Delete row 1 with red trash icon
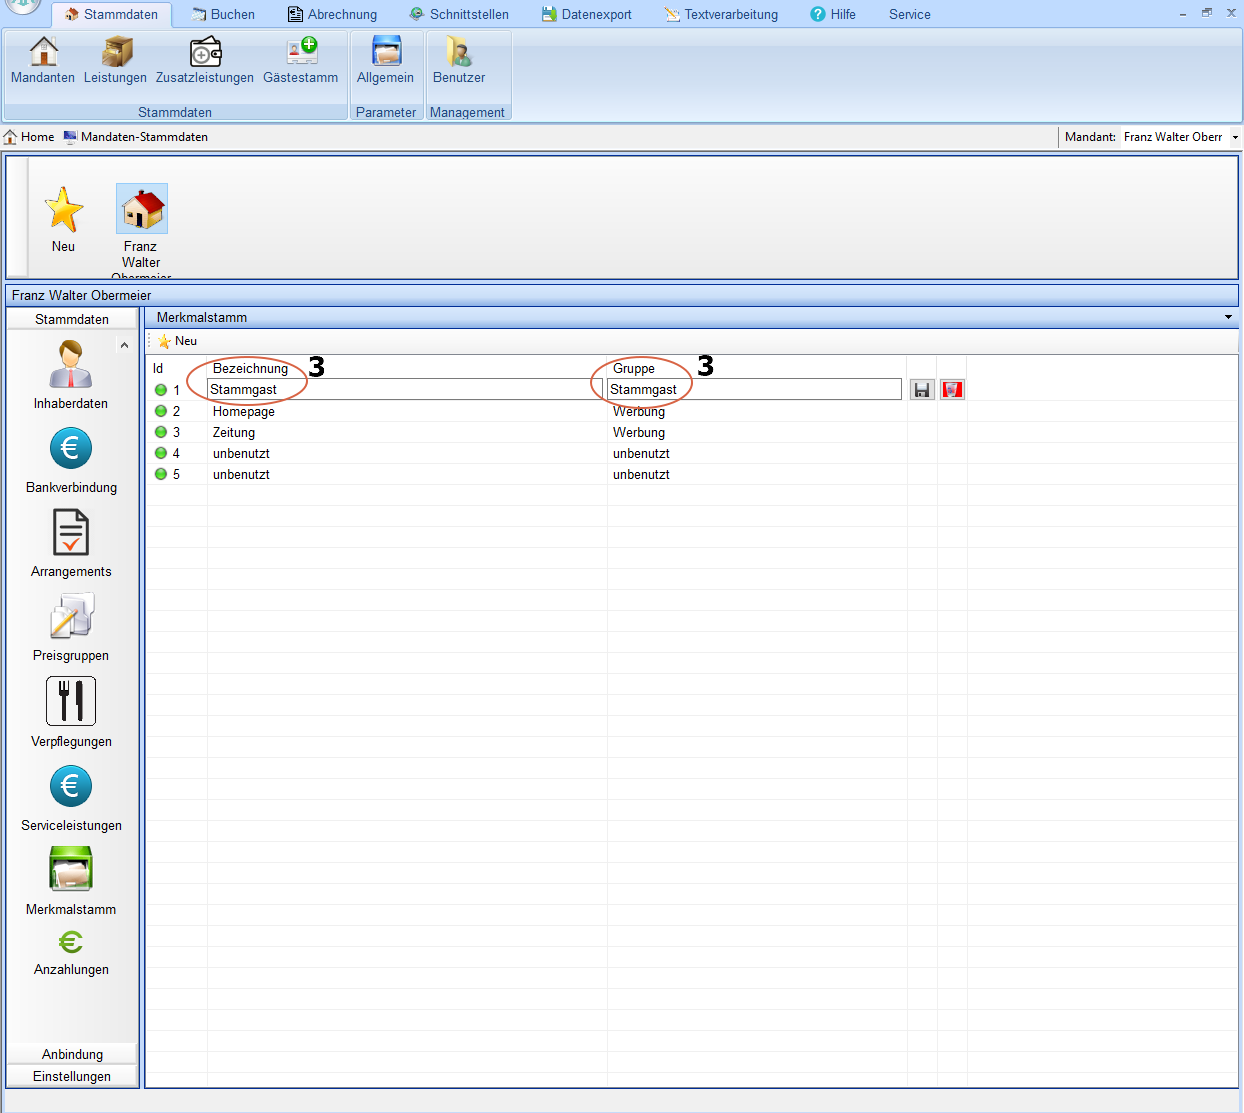The width and height of the screenshot is (1244, 1113). pos(952,390)
